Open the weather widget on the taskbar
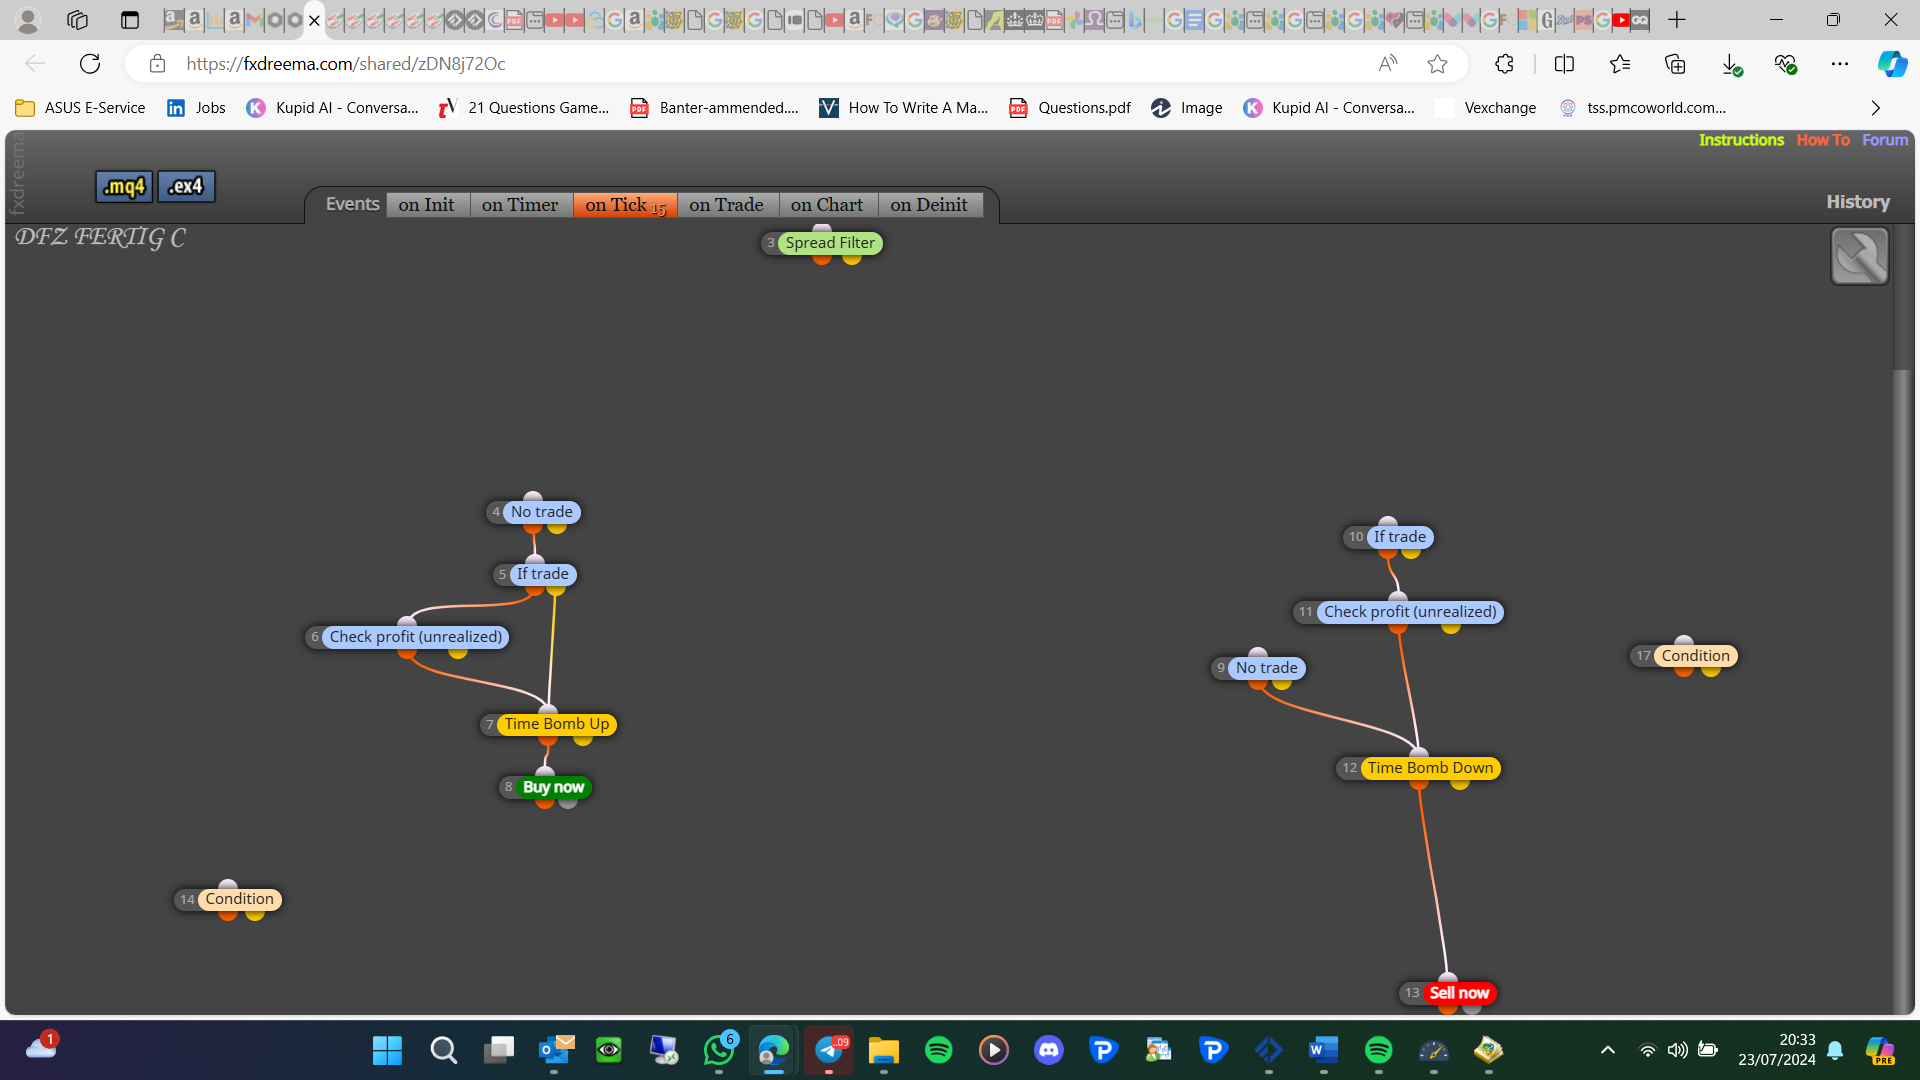The width and height of the screenshot is (1920, 1080). click(x=42, y=1047)
